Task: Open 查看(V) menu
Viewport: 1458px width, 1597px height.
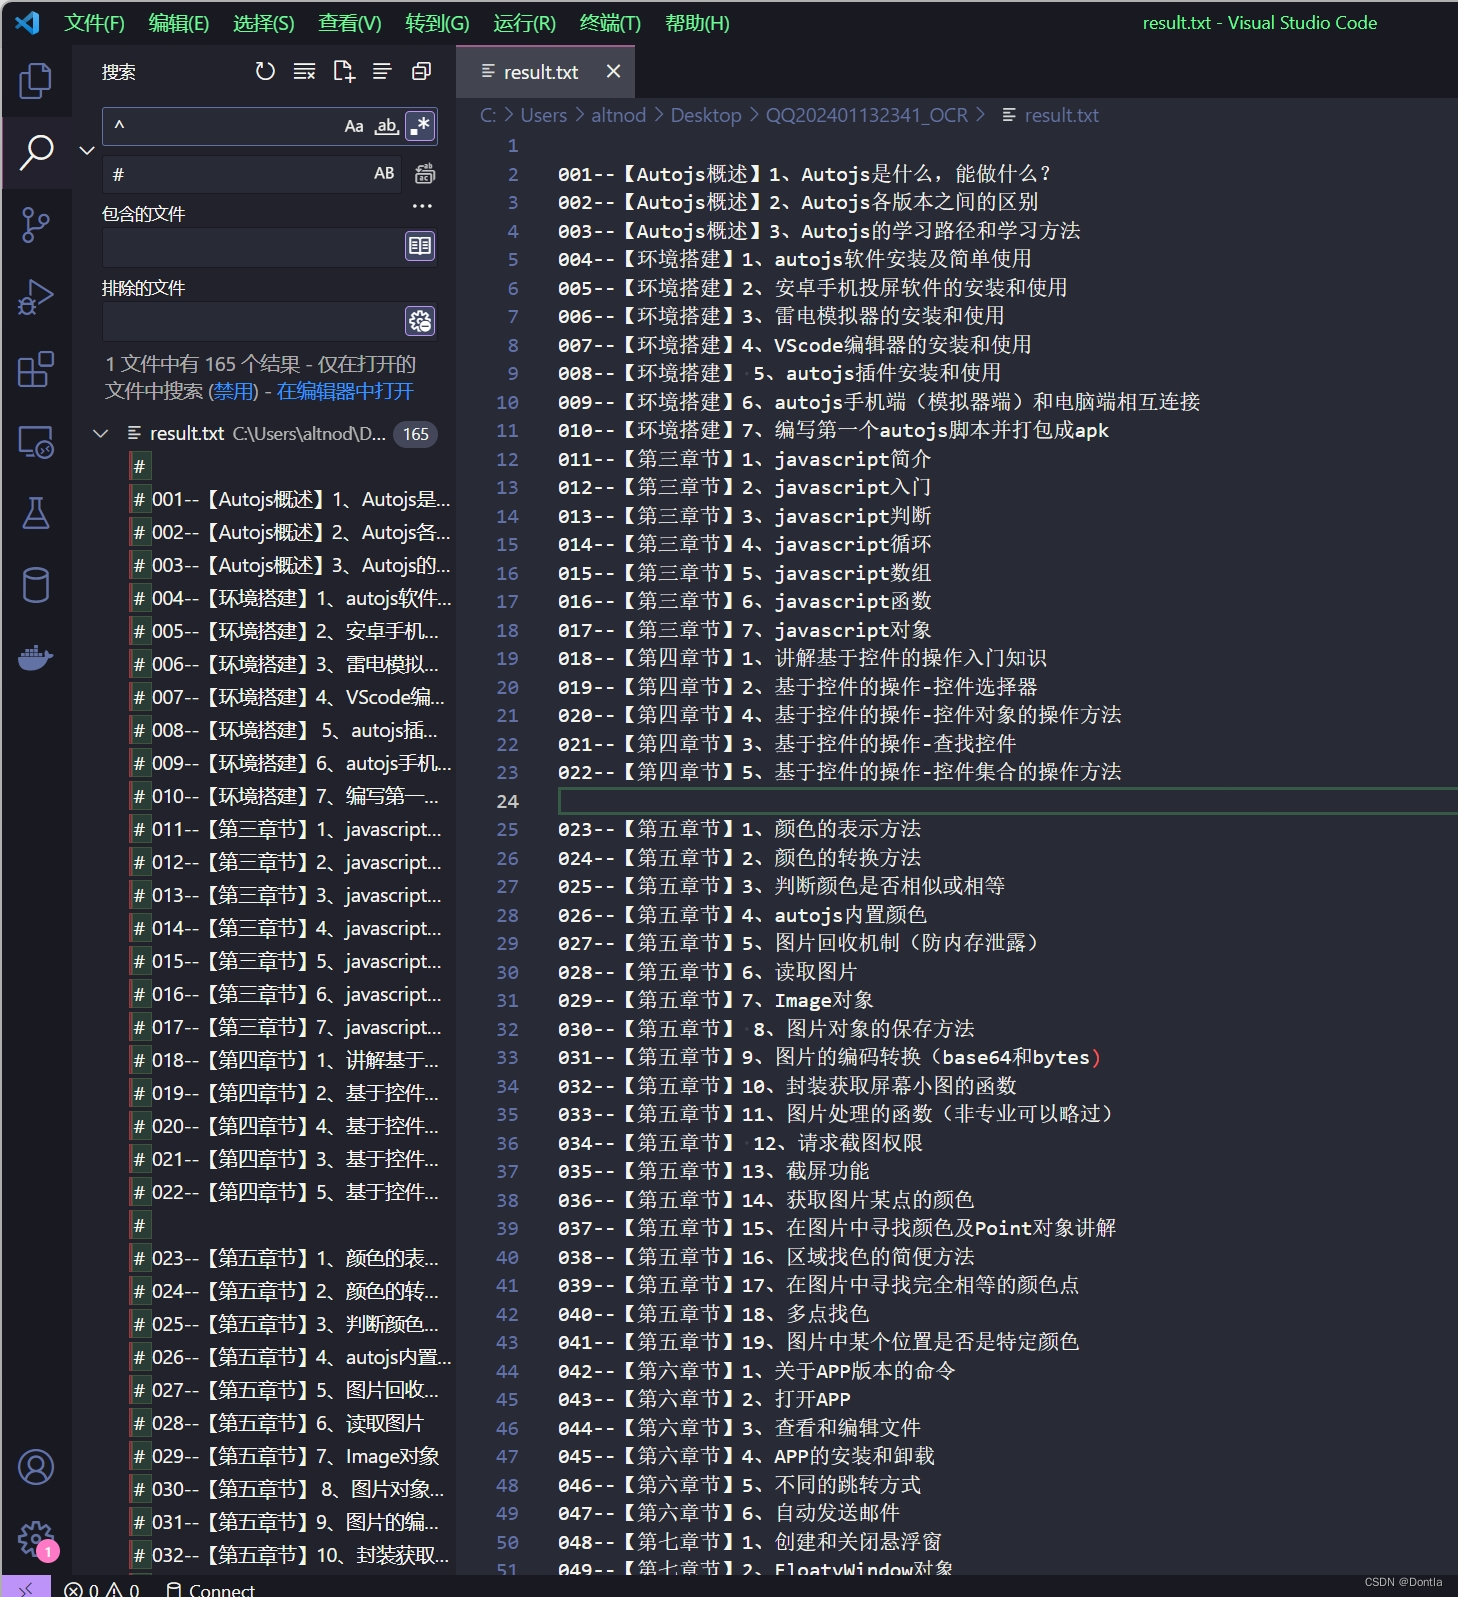Action: 350,23
